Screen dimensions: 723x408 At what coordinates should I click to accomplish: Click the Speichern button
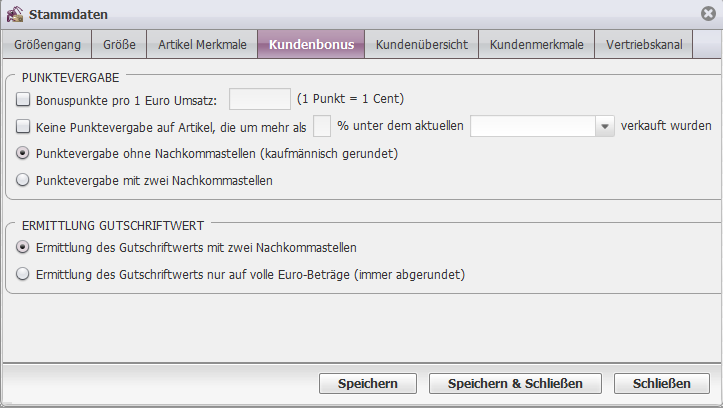tap(367, 384)
